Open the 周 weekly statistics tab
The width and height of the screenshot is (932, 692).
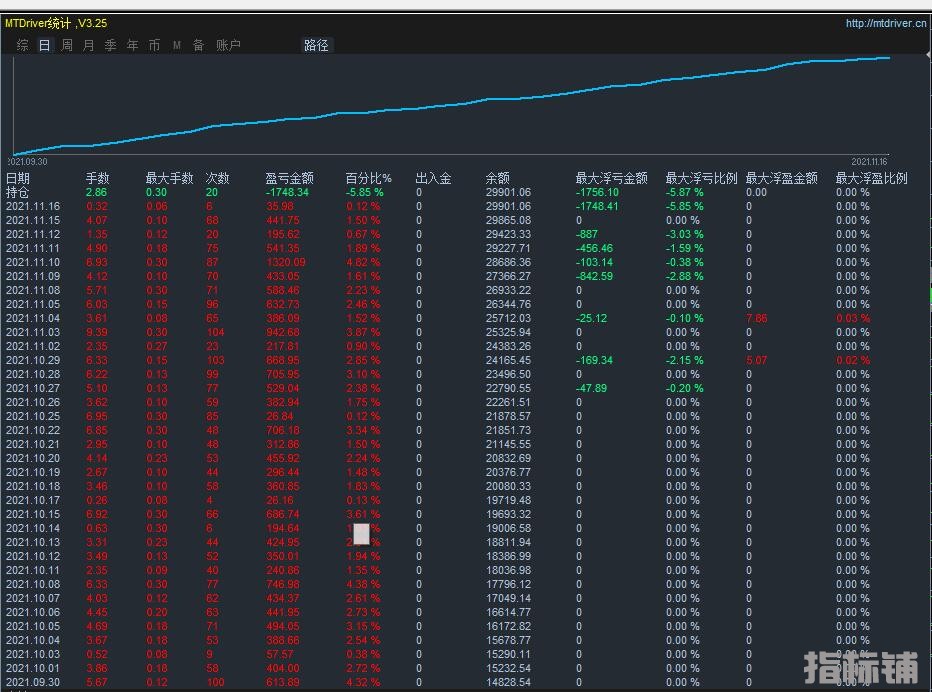pos(67,45)
